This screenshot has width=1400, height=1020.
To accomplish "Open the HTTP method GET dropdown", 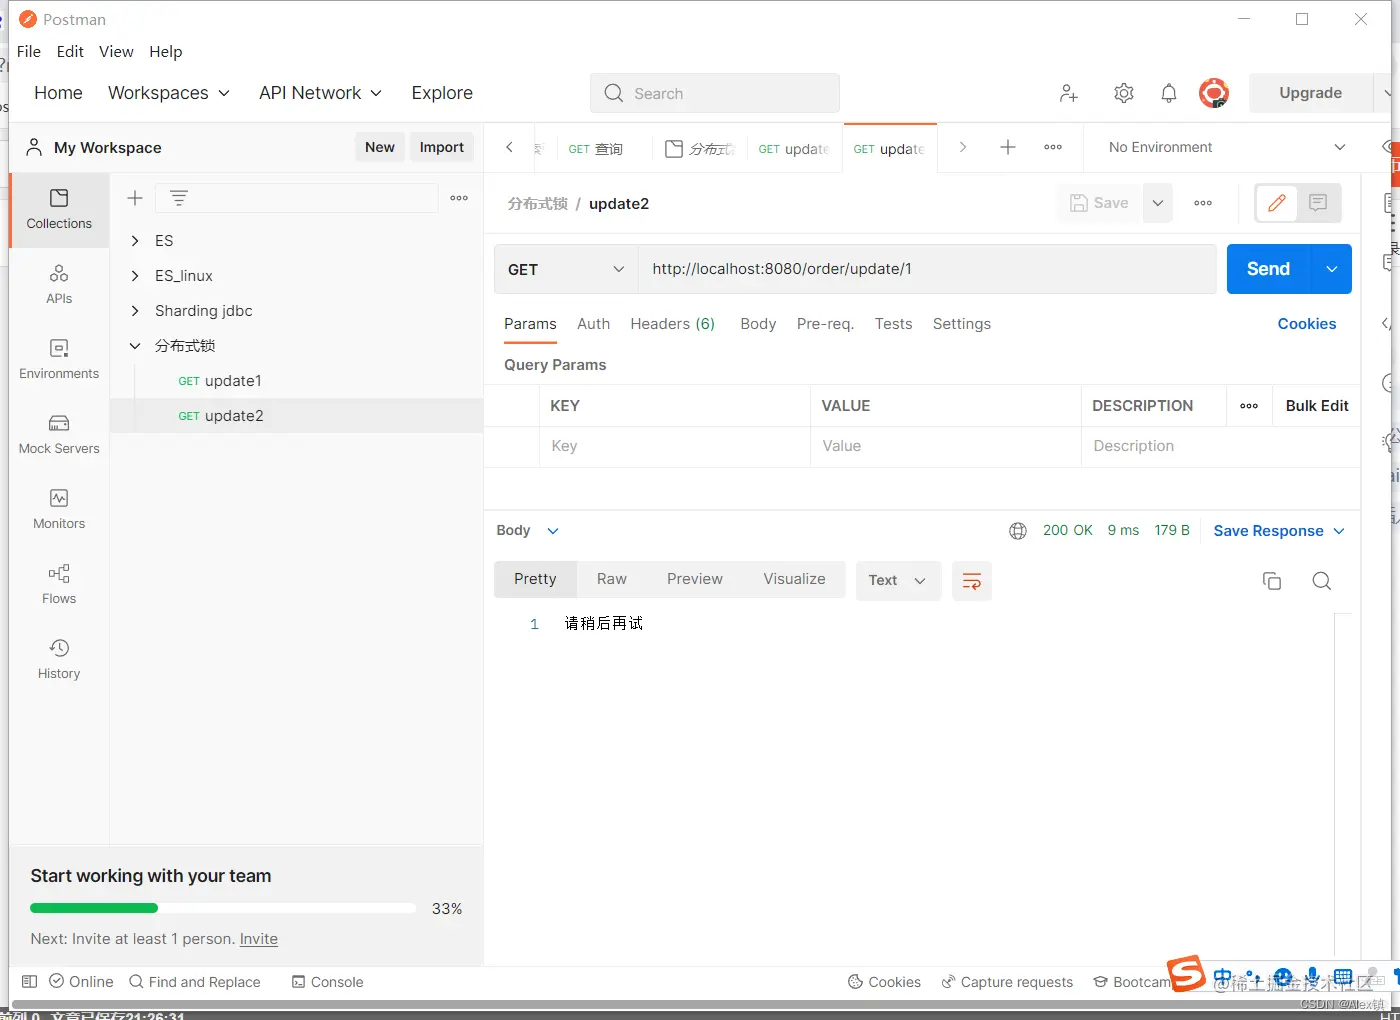I will tap(566, 269).
